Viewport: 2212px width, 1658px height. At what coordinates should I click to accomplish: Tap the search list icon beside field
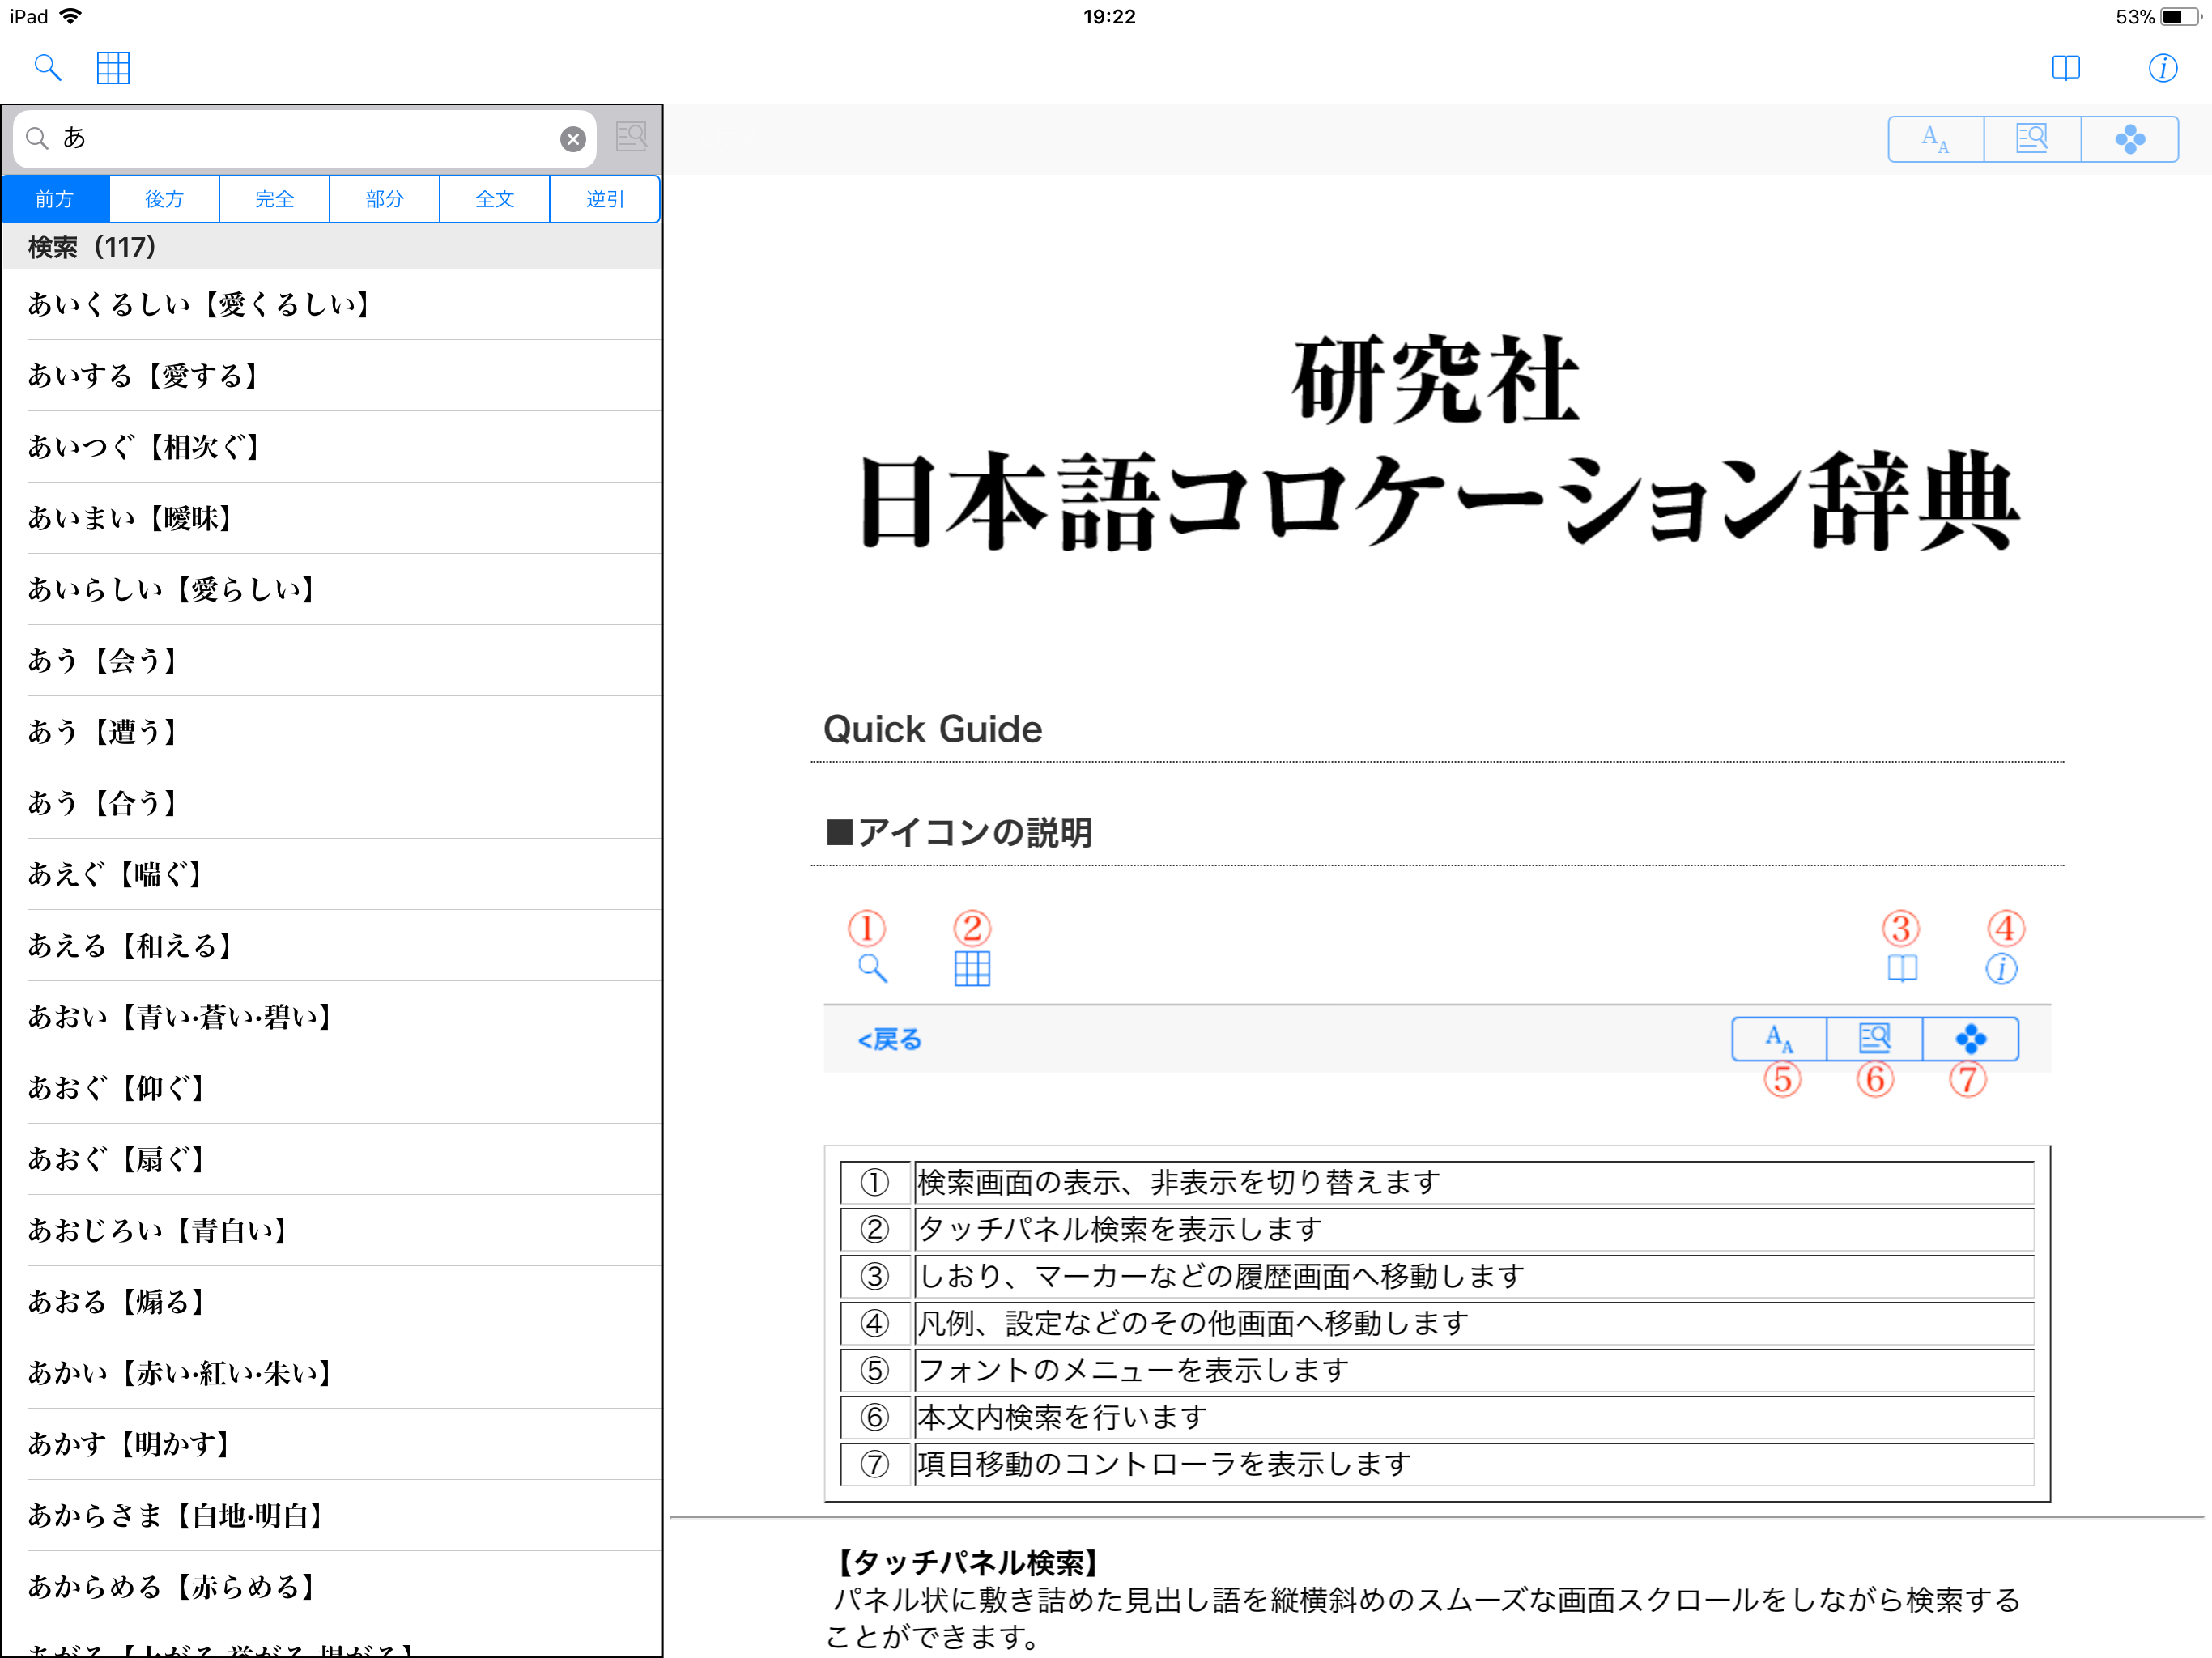(631, 137)
